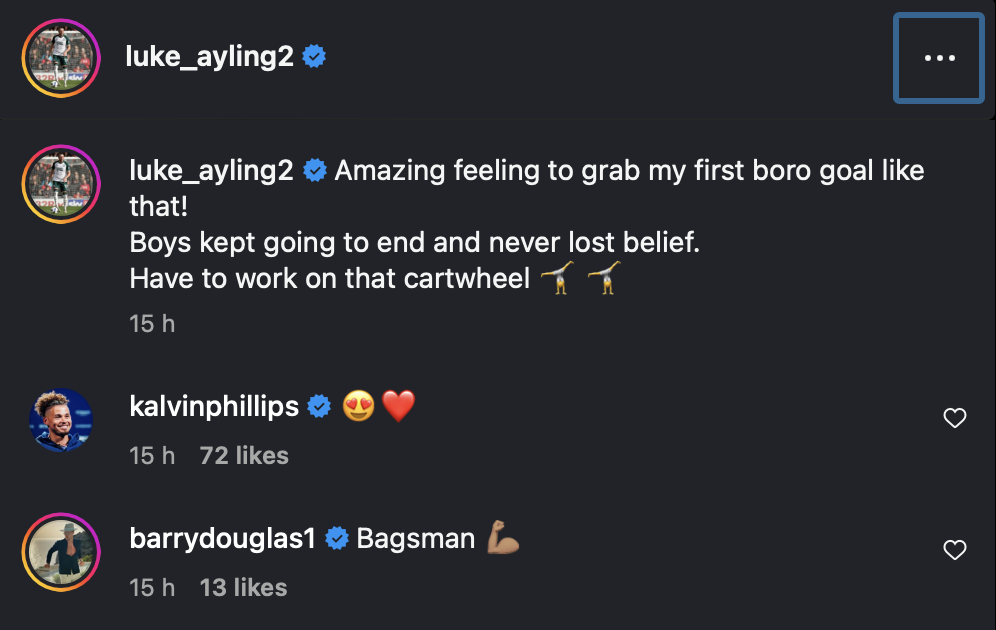
Task: Click the verified badge in the caption
Action: (315, 171)
